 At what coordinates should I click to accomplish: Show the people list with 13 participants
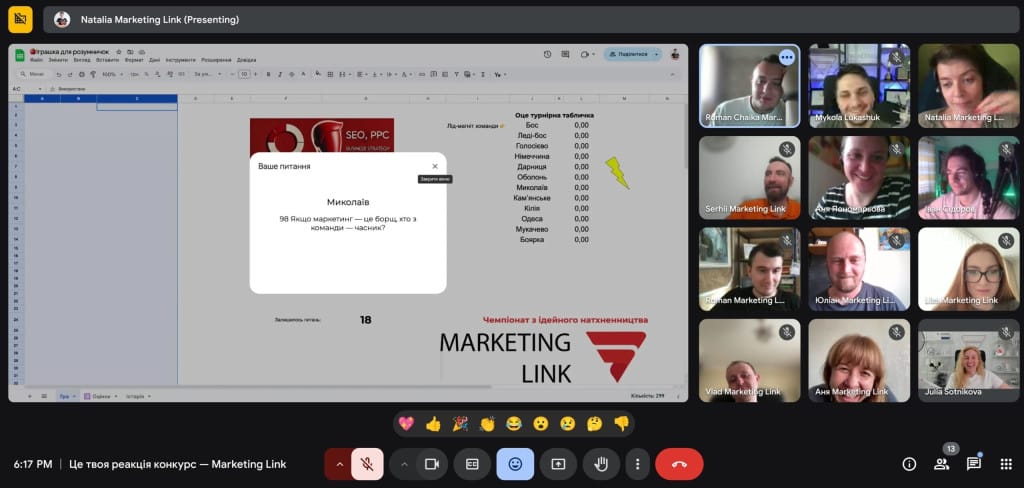click(941, 464)
